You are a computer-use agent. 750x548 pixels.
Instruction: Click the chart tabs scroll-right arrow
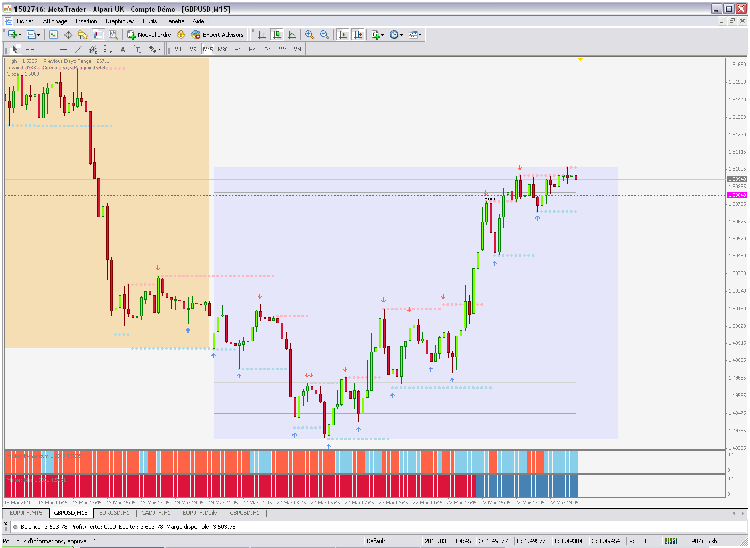(x=743, y=513)
